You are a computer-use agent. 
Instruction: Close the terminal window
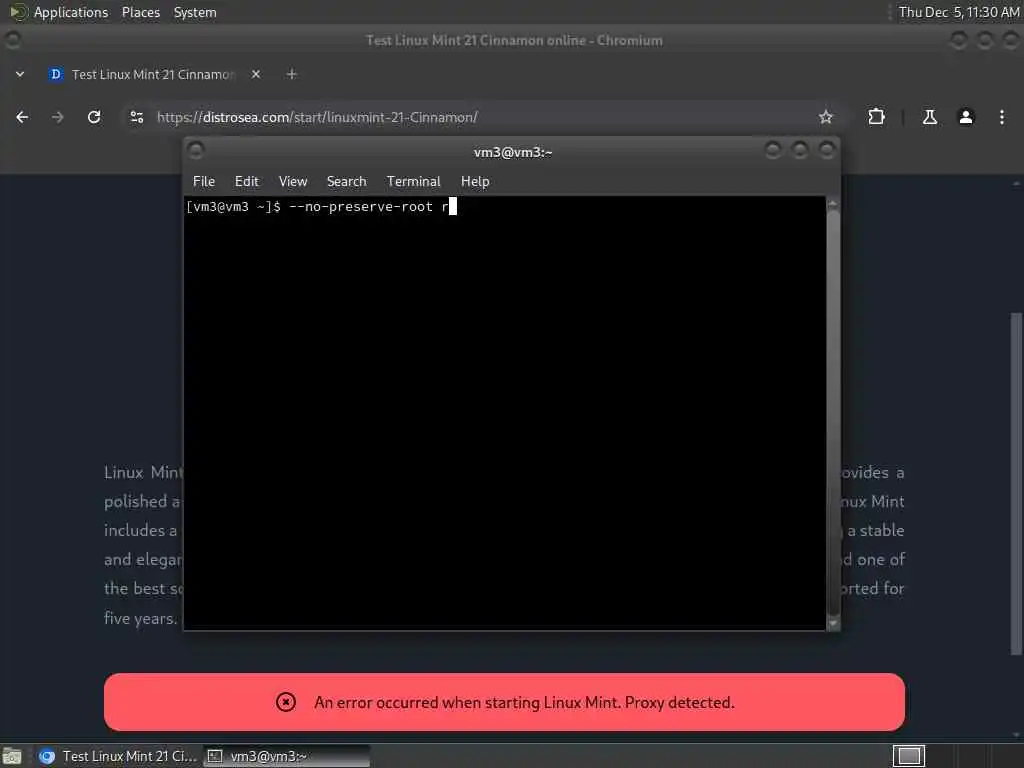coord(827,151)
